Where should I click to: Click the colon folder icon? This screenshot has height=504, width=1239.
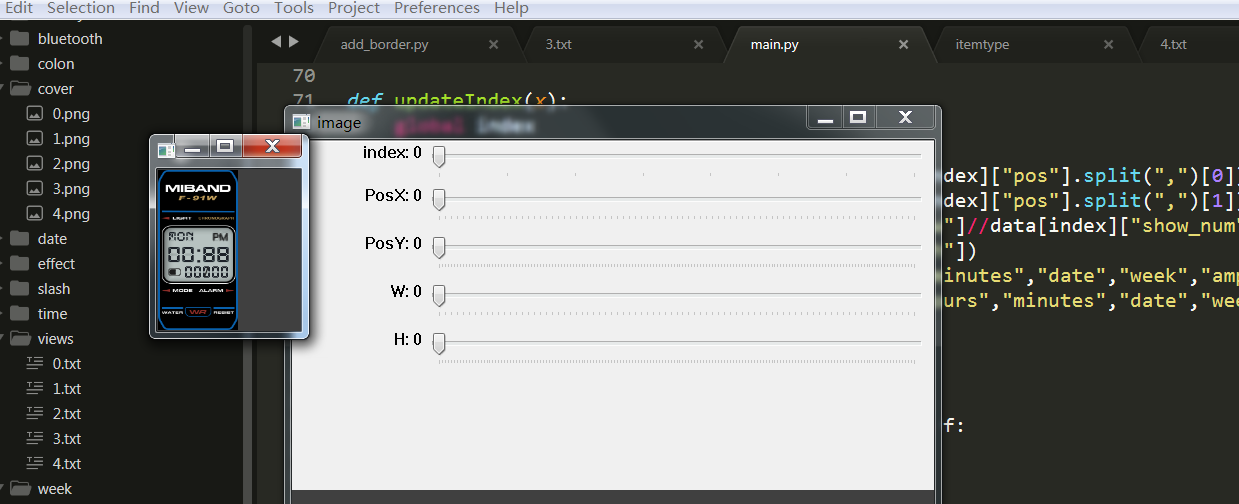18,64
